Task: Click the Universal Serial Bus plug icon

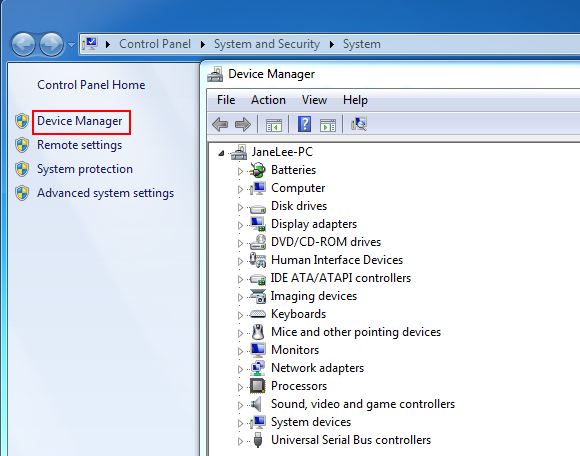Action: click(x=258, y=440)
